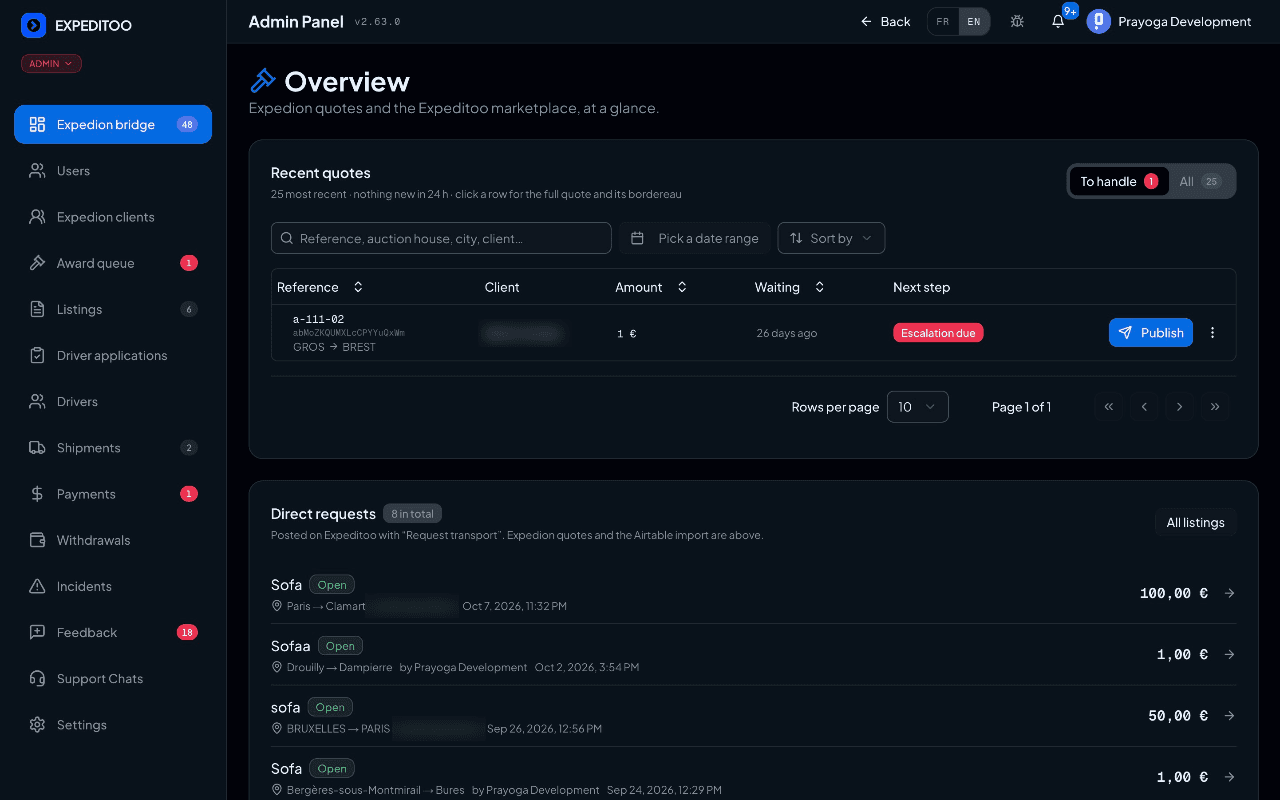
Task: Open Payments in the sidebar
Action: [113, 494]
